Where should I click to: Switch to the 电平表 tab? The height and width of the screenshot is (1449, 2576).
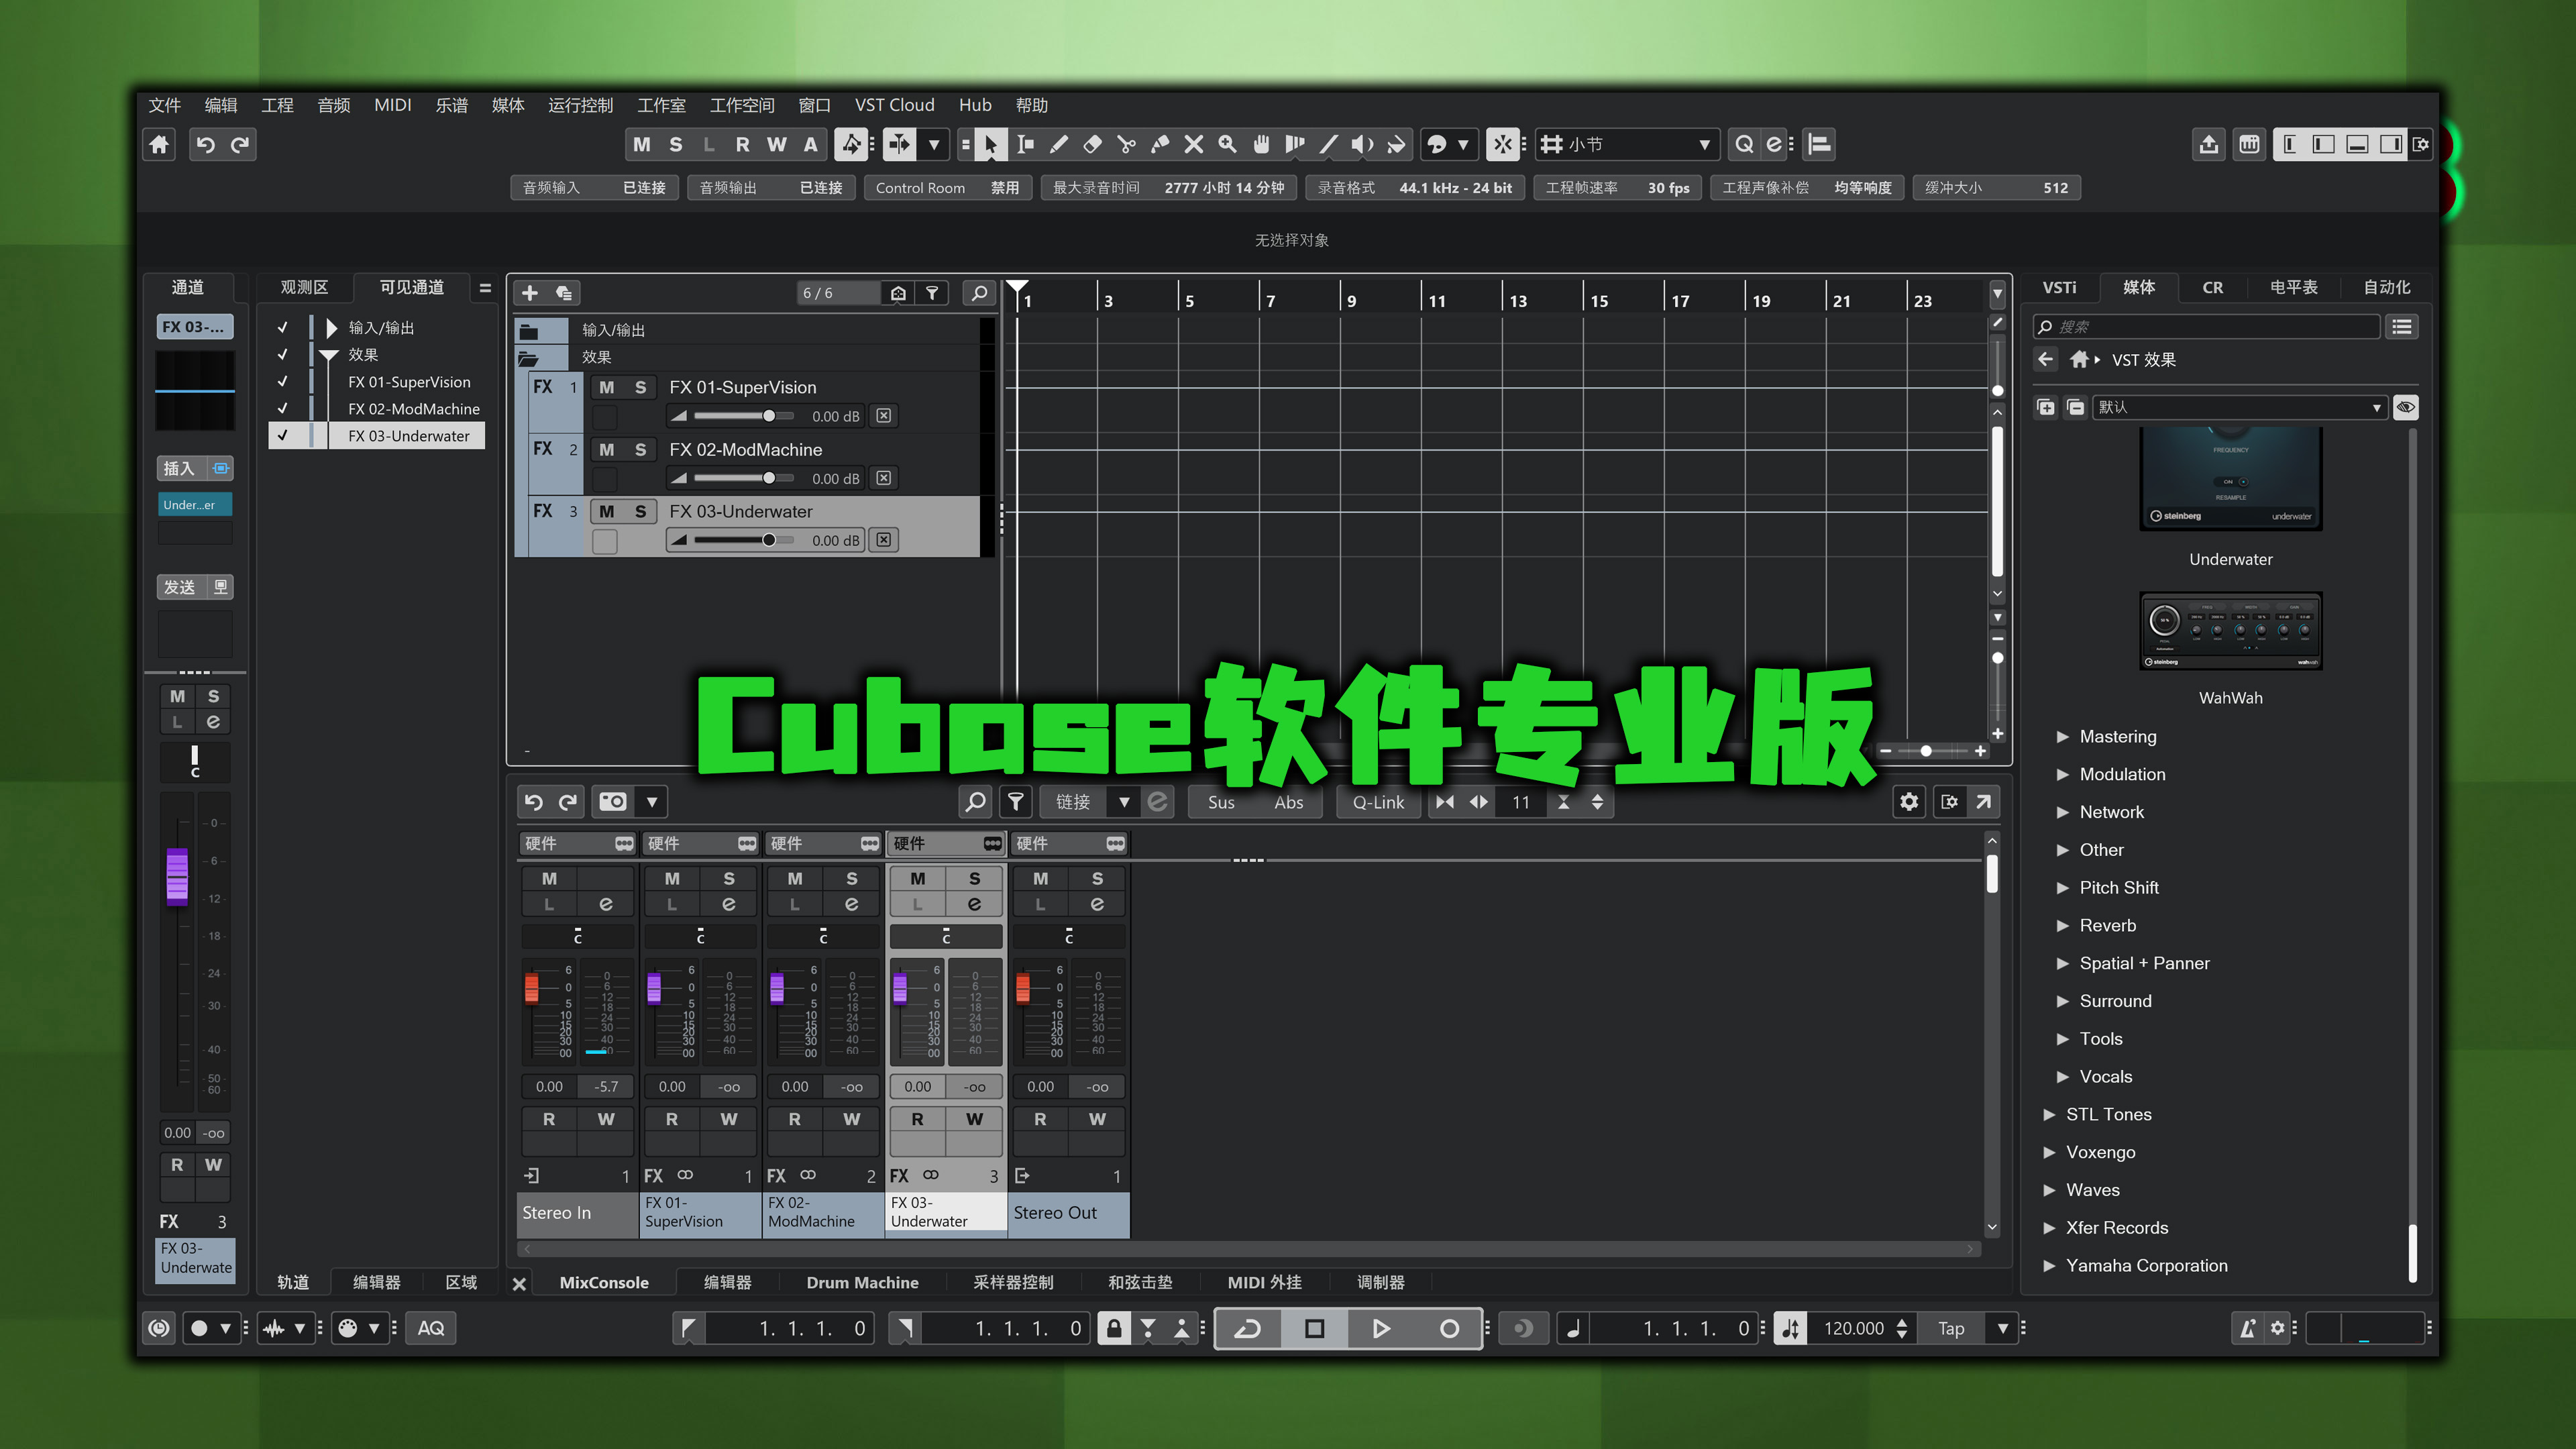2294,287
